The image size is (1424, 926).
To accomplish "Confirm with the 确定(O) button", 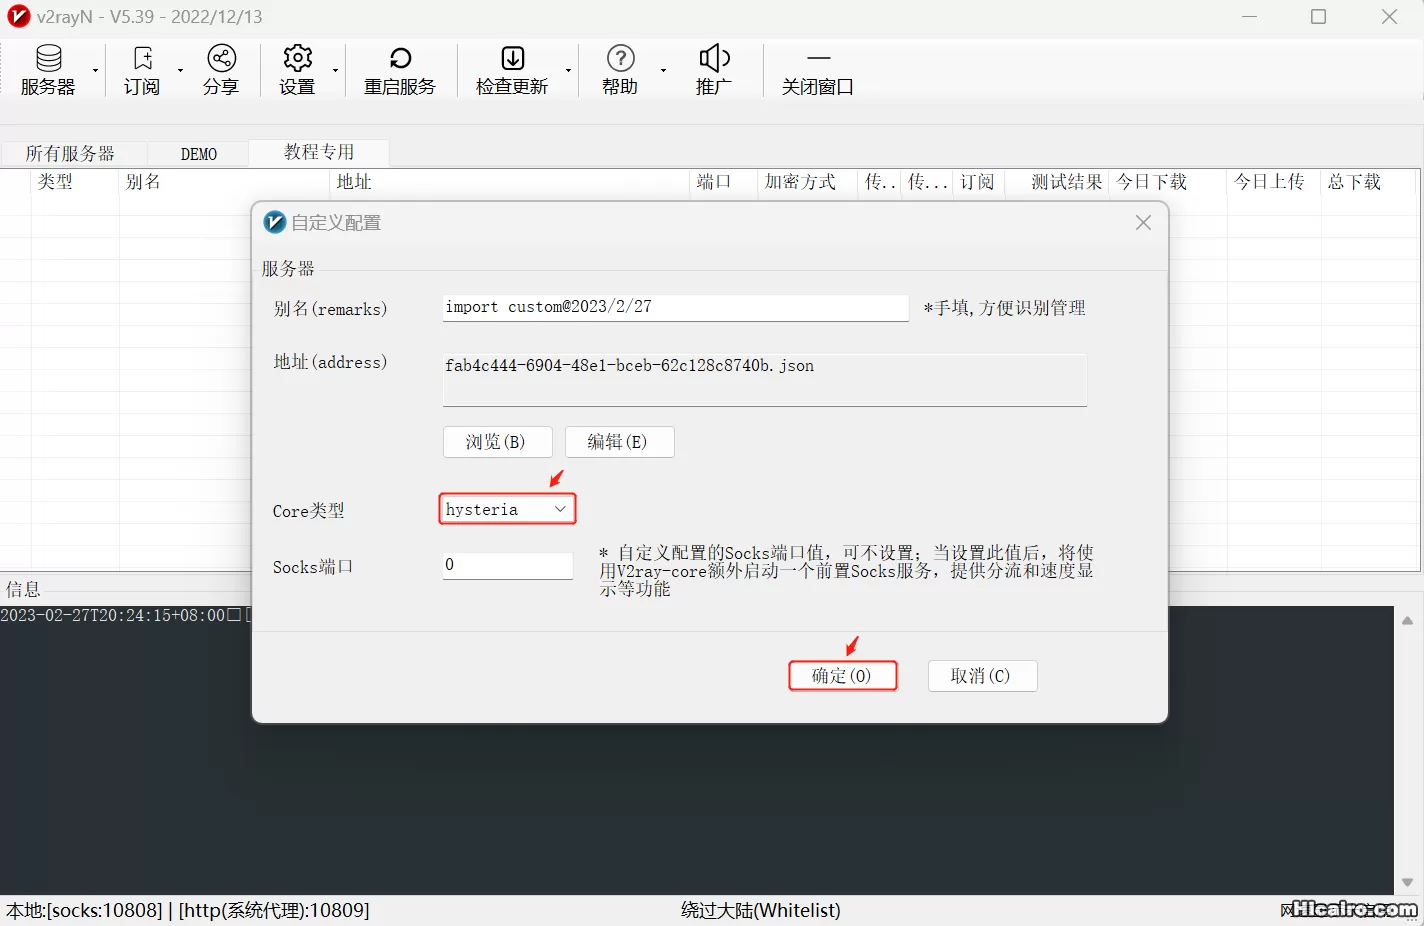I will tap(842, 676).
